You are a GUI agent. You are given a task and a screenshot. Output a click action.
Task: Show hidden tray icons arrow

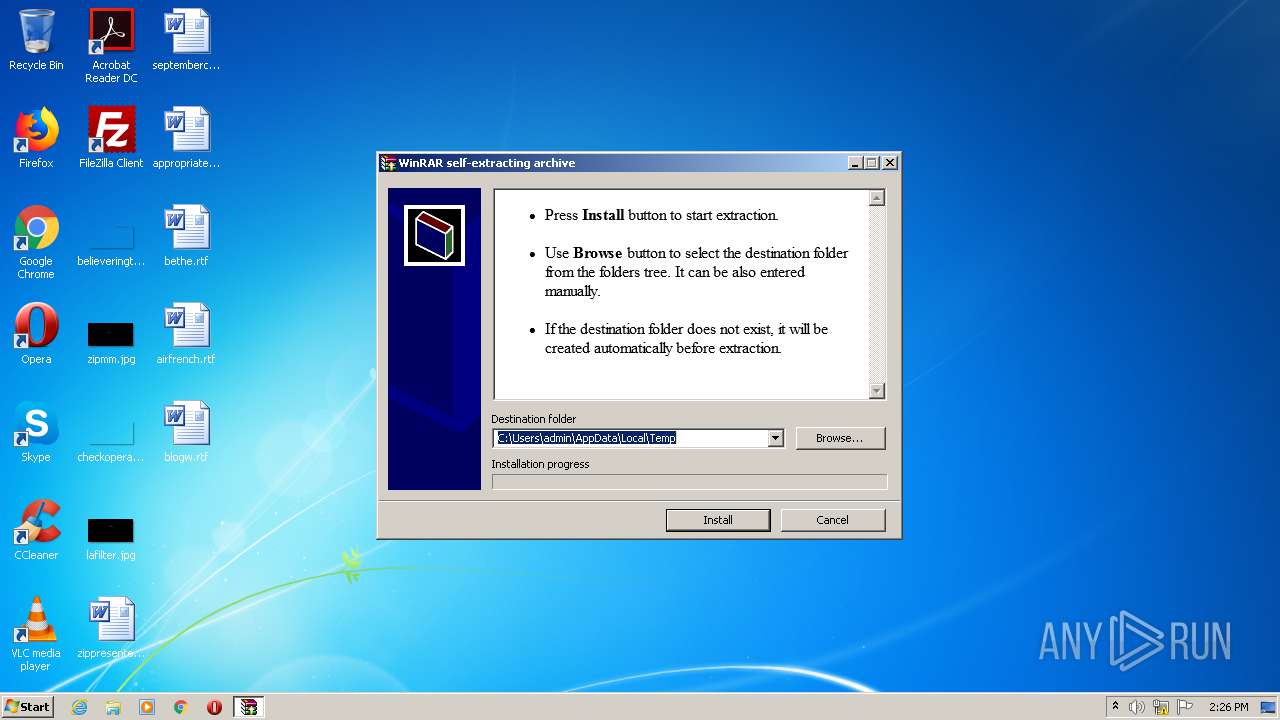click(1115, 707)
